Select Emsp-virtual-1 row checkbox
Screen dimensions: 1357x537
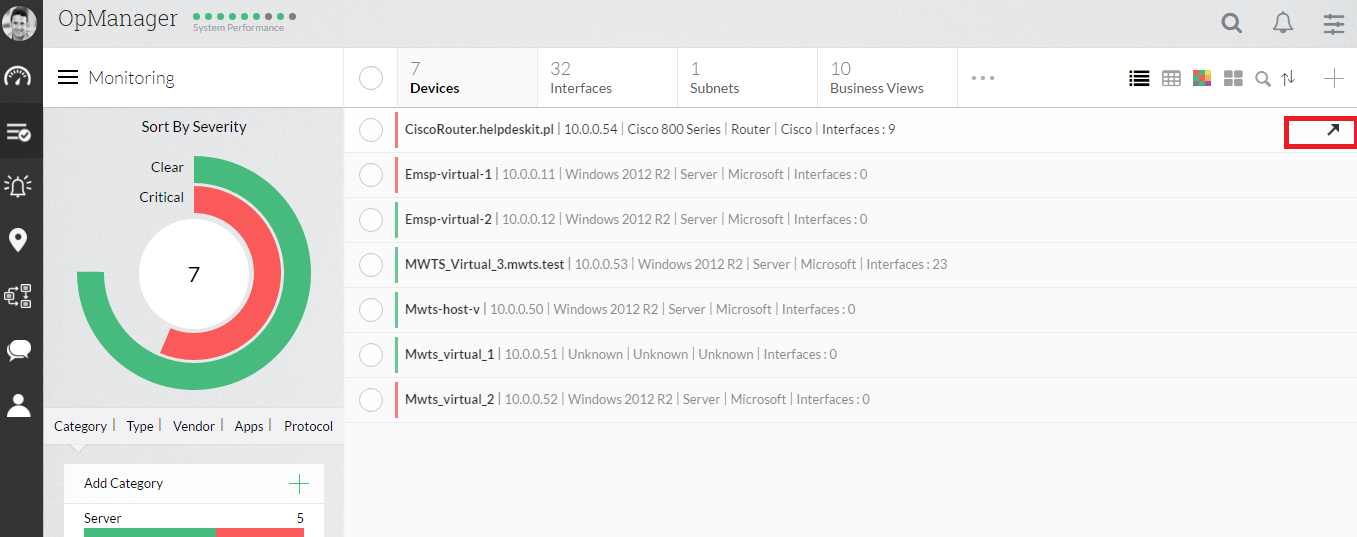coord(371,175)
